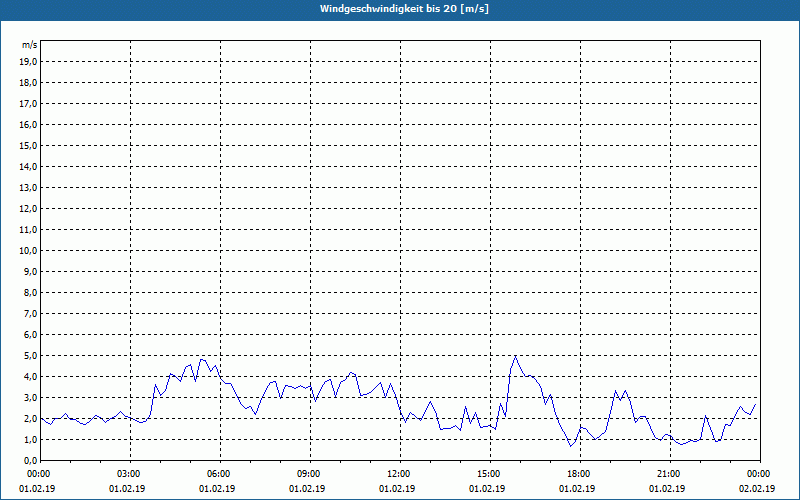Choose the "8,0" y-axis value
Screen dimensions: 800x500
(30, 292)
